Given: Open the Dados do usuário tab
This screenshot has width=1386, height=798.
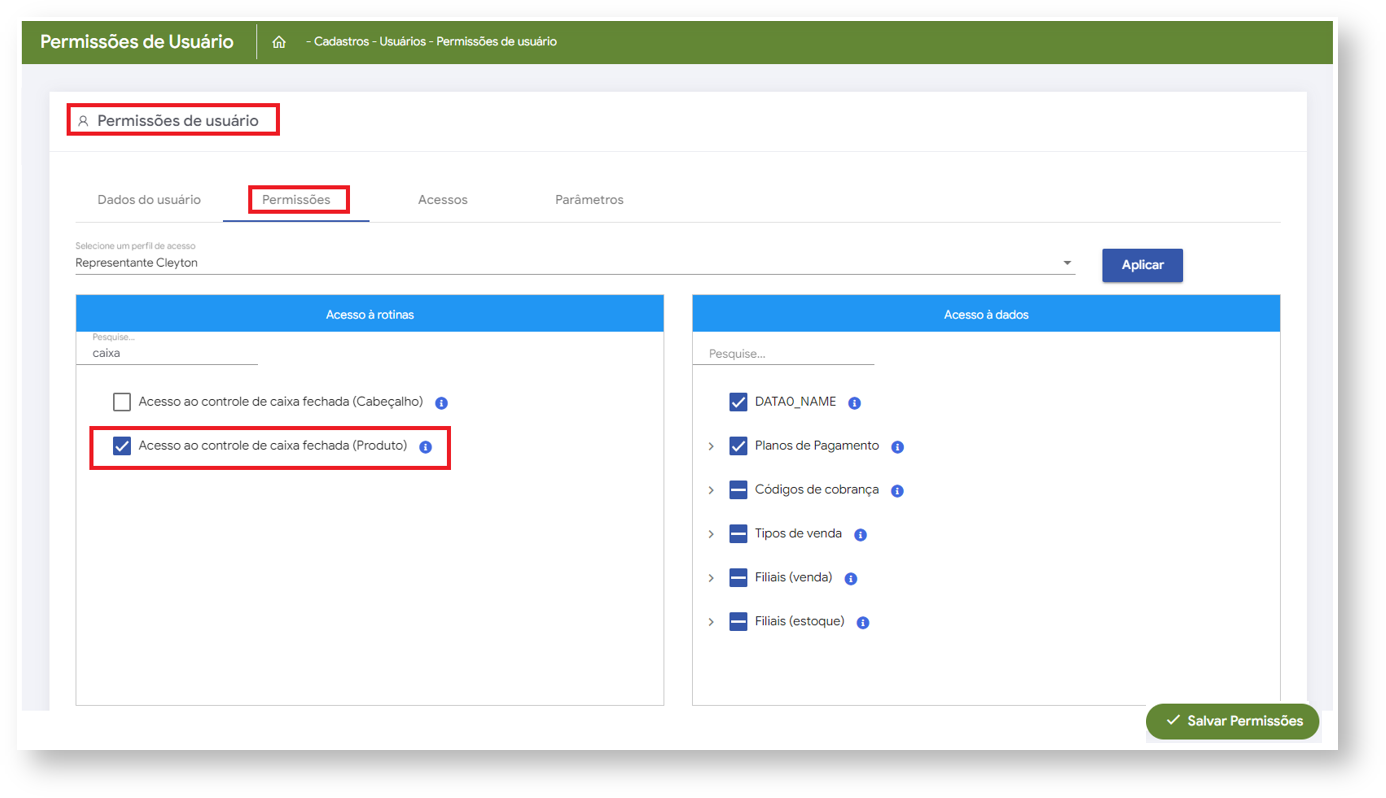Looking at the screenshot, I should (x=149, y=200).
